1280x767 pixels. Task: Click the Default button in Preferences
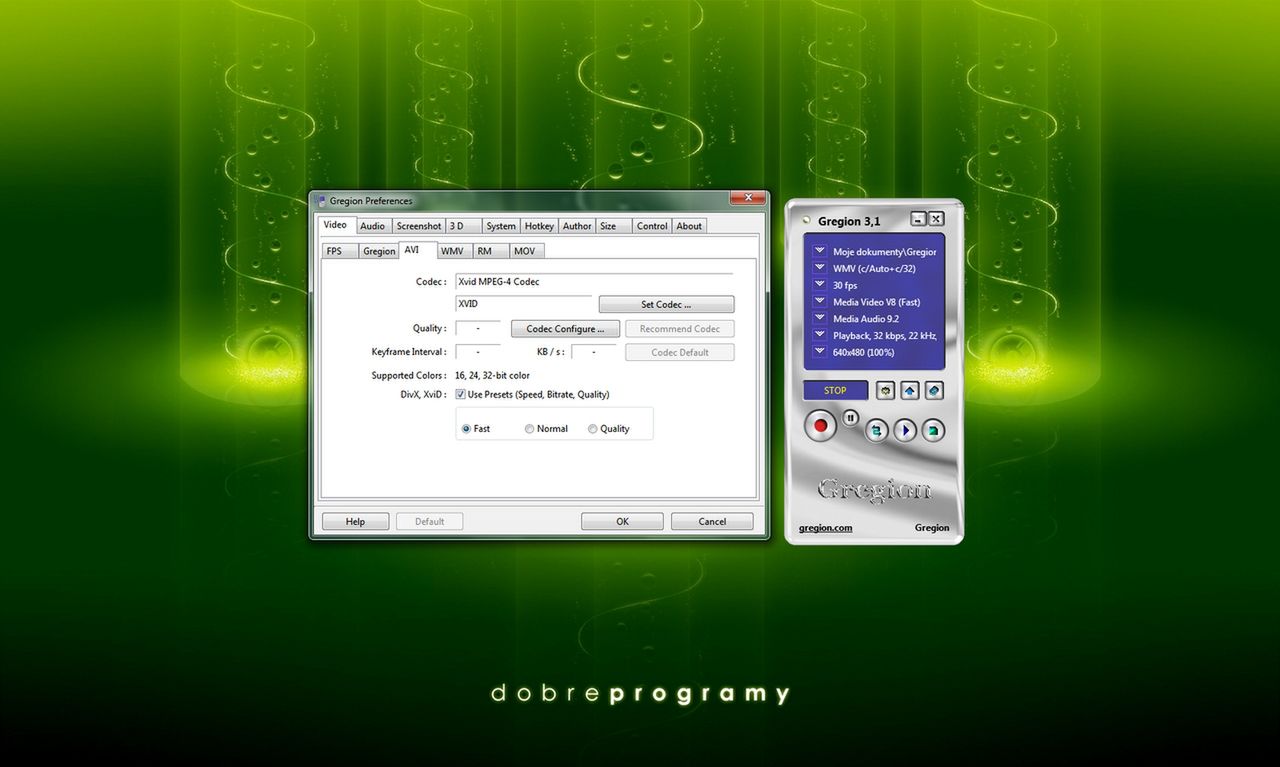429,521
